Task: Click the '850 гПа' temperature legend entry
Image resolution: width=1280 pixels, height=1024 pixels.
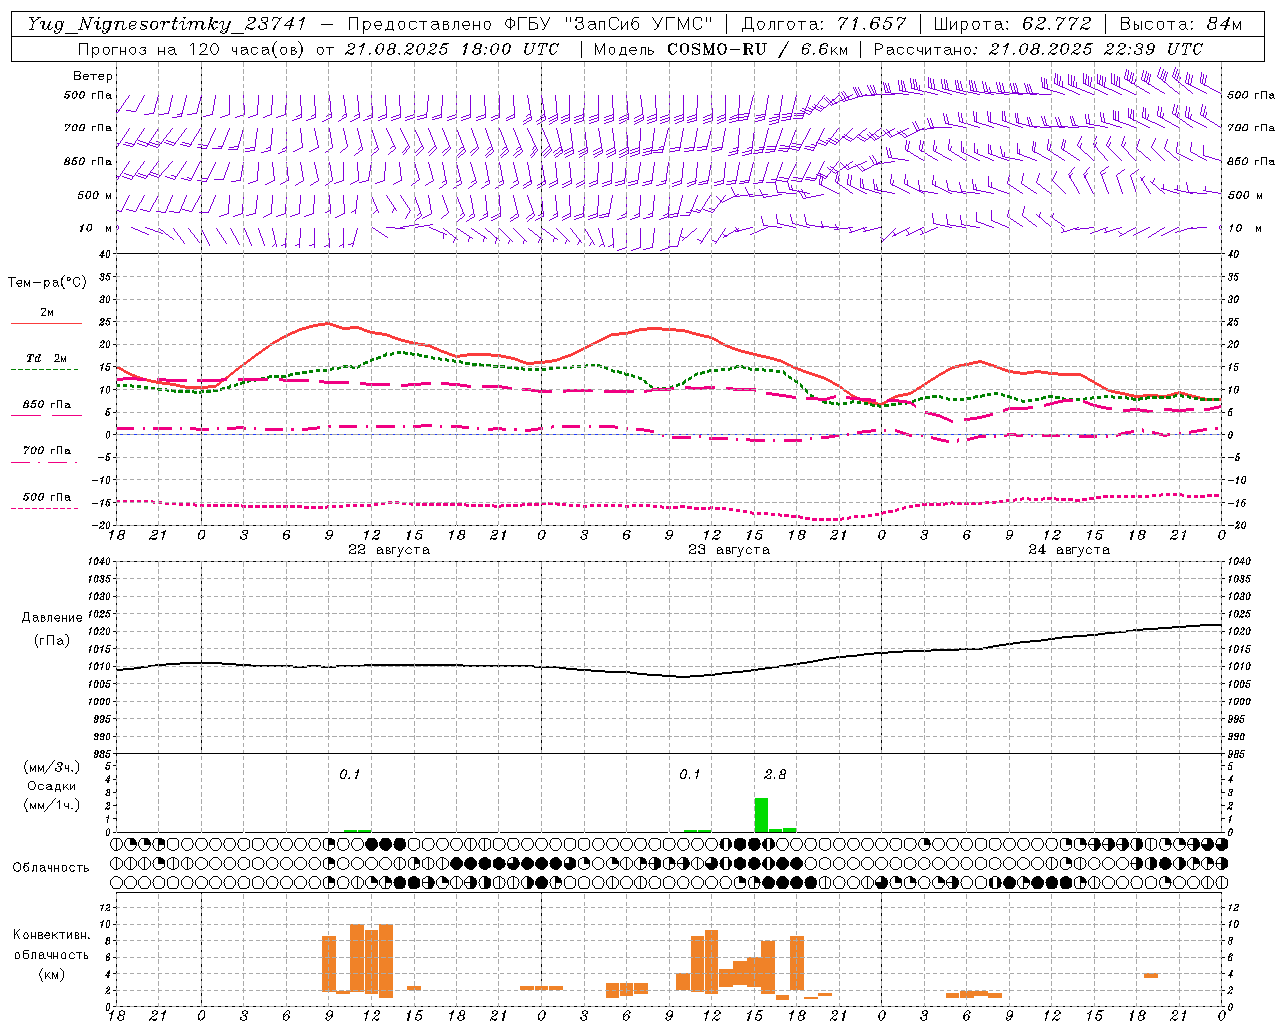Action: pyautogui.click(x=46, y=404)
